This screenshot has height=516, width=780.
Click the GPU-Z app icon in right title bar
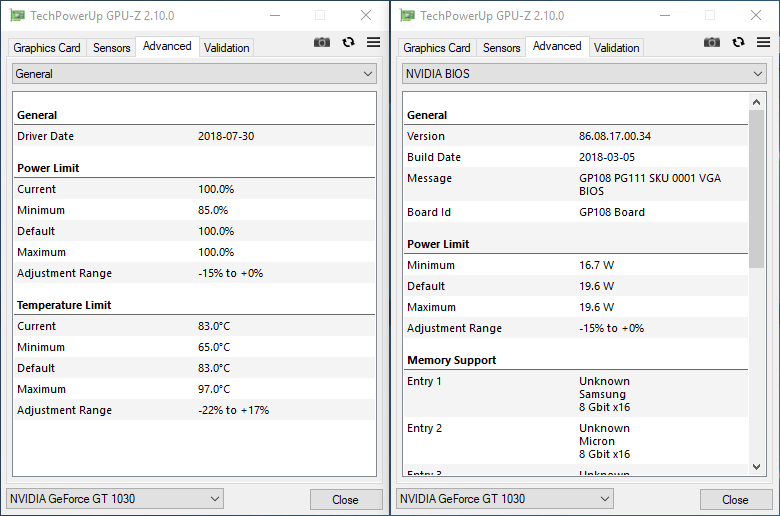(x=407, y=15)
